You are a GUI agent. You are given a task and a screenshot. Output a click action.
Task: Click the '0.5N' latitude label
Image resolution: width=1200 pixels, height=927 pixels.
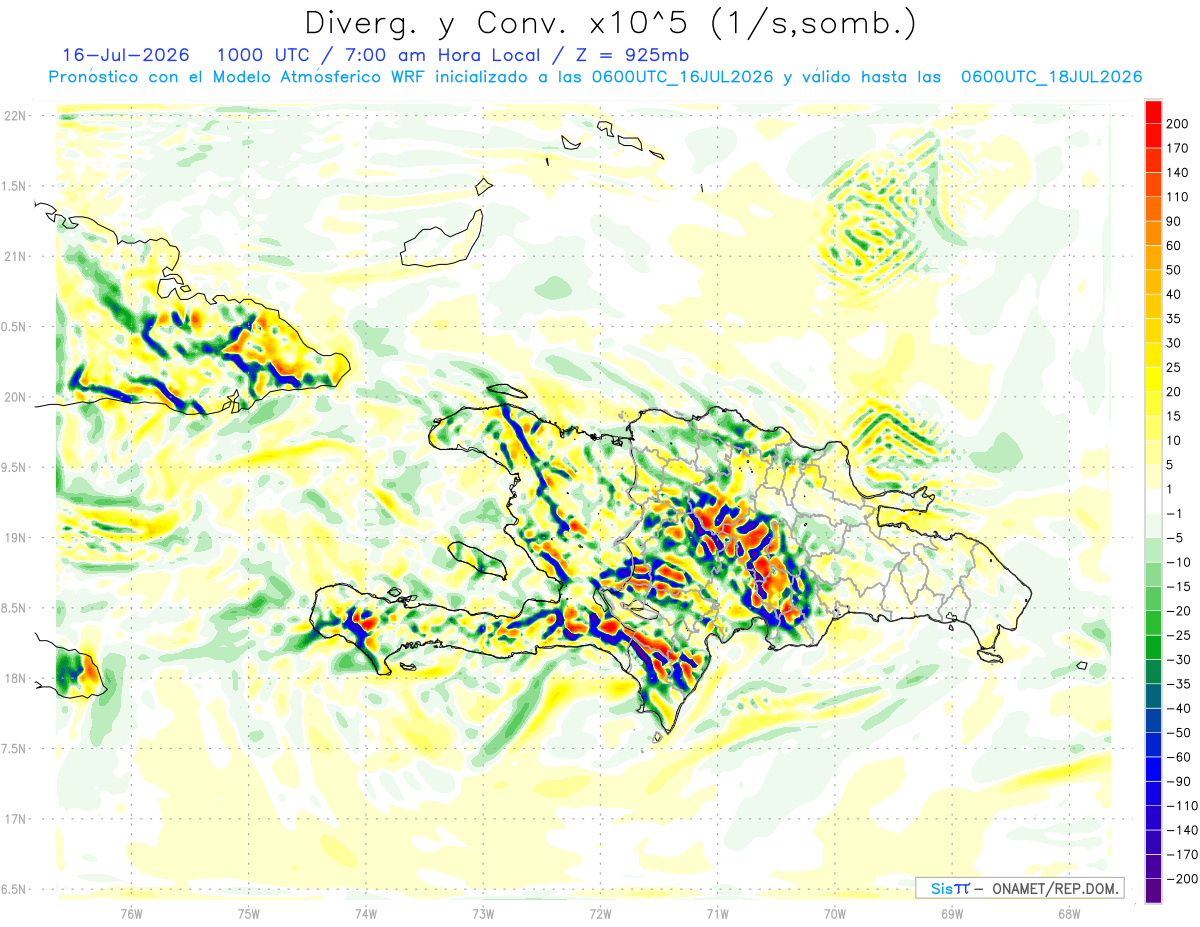[13, 326]
